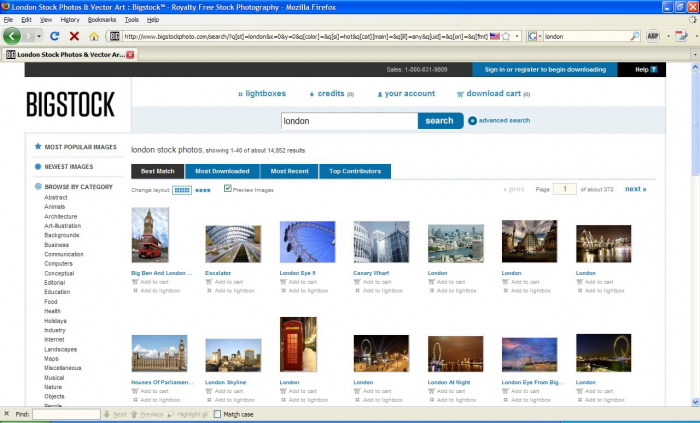Stop loading with the red X icon
The width and height of the screenshot is (700, 423).
click(74, 36)
